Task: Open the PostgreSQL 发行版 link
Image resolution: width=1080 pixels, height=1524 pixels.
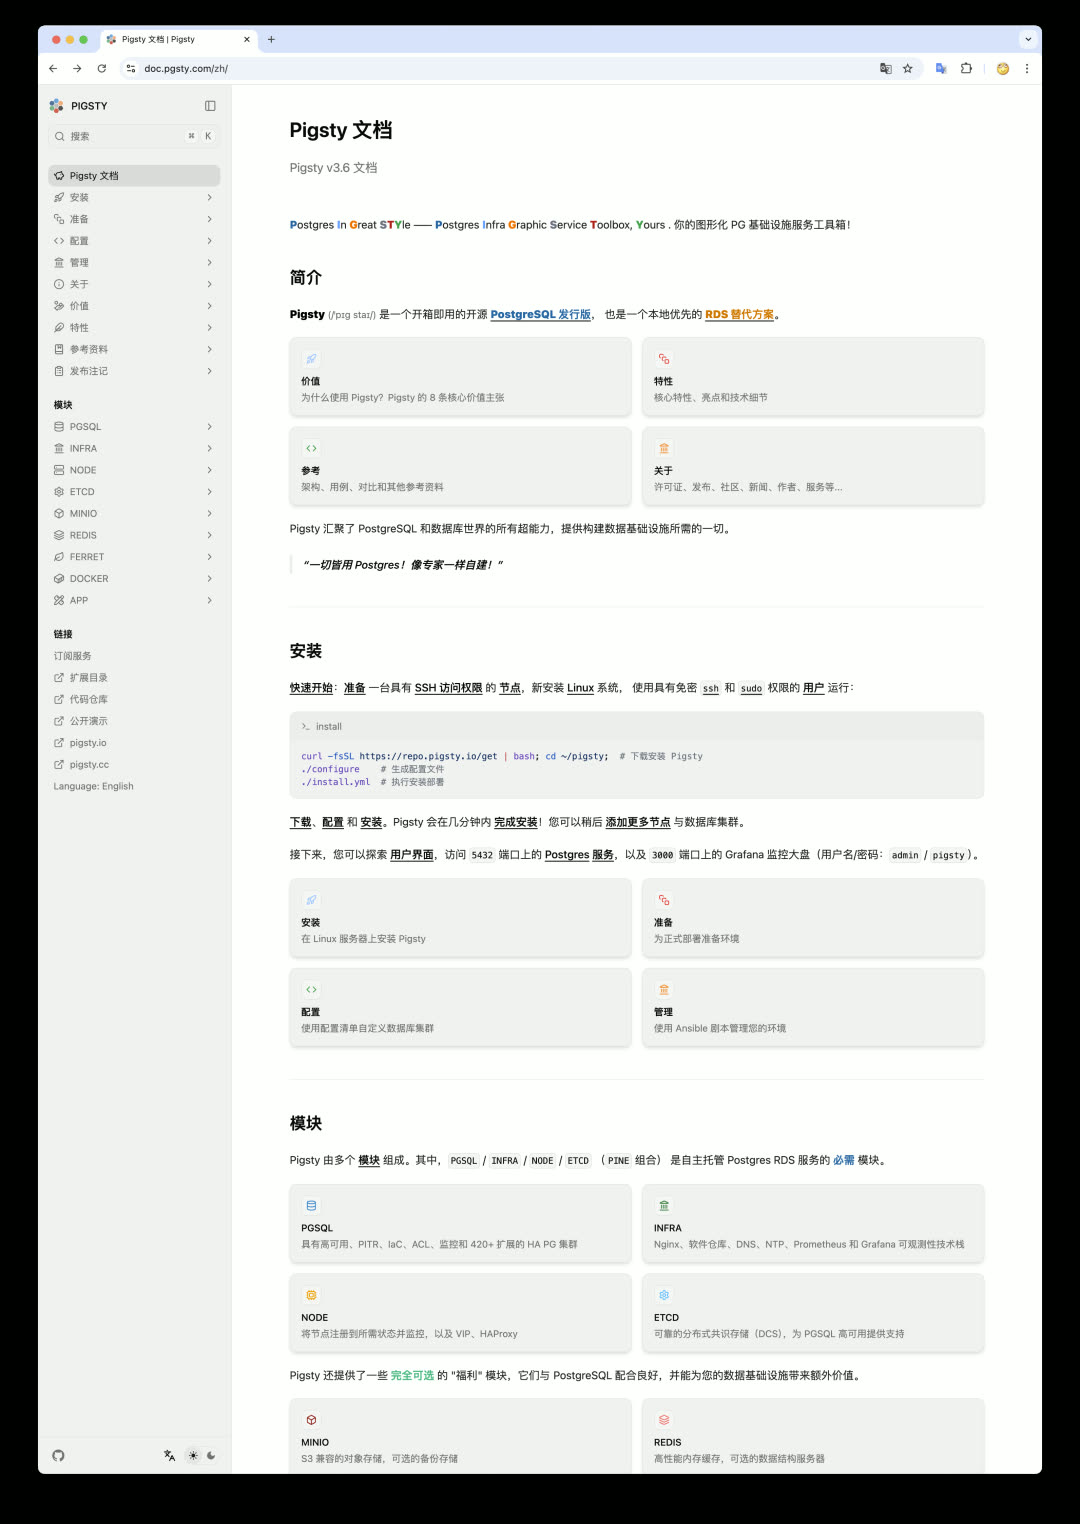Action: 540,314
